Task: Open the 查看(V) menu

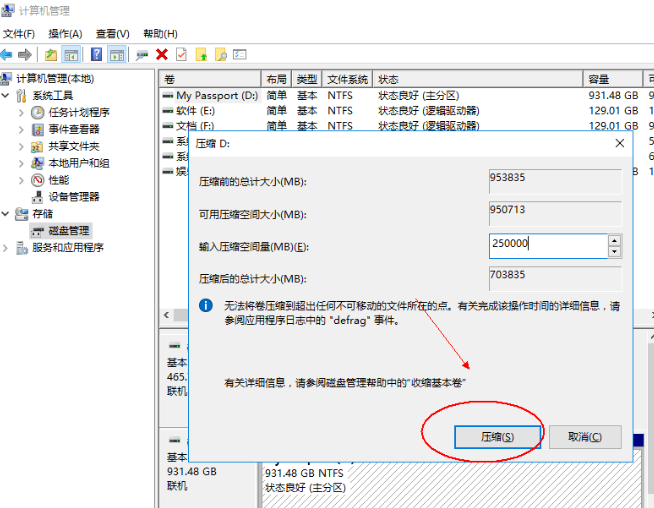Action: tap(113, 33)
